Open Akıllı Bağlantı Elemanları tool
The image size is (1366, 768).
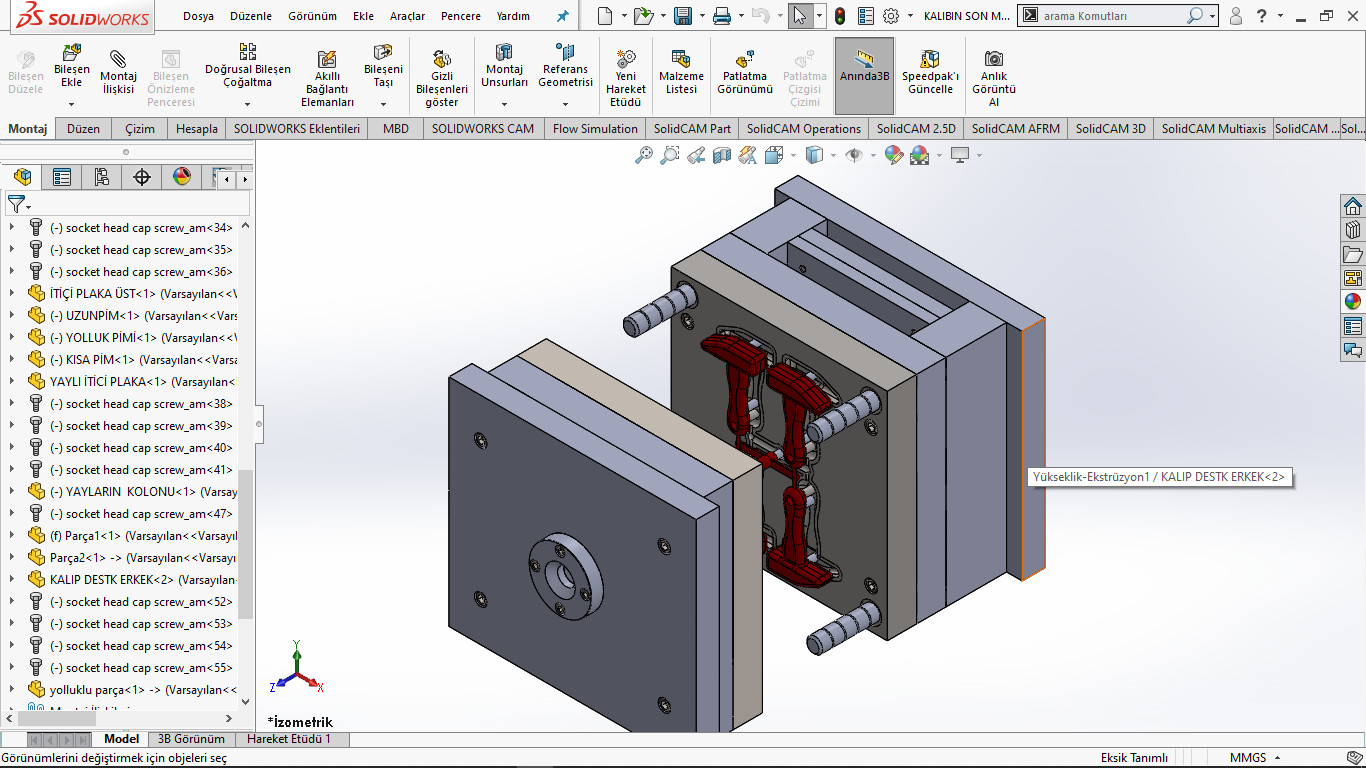[327, 79]
